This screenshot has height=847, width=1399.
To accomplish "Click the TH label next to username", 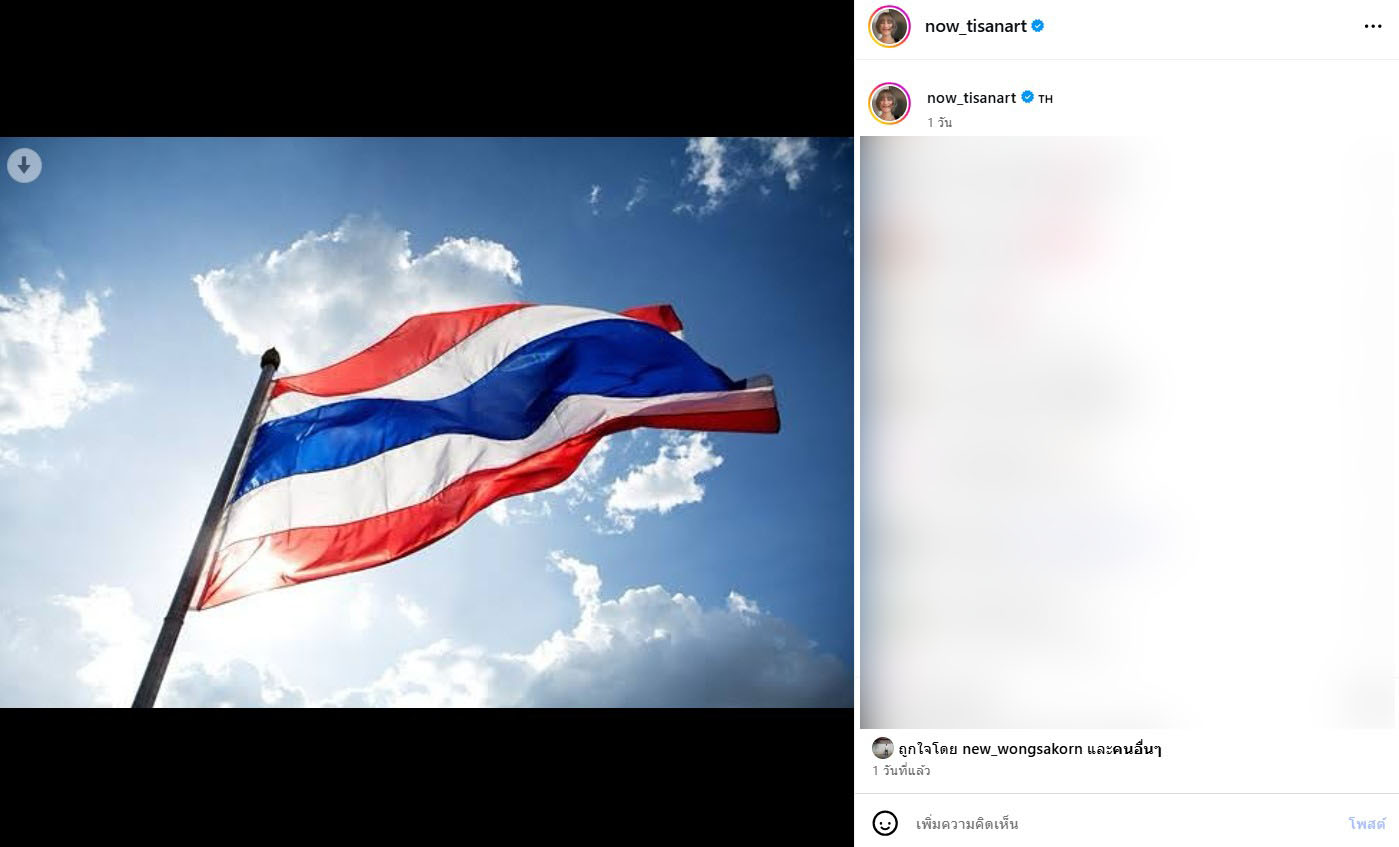I will (x=1045, y=98).
